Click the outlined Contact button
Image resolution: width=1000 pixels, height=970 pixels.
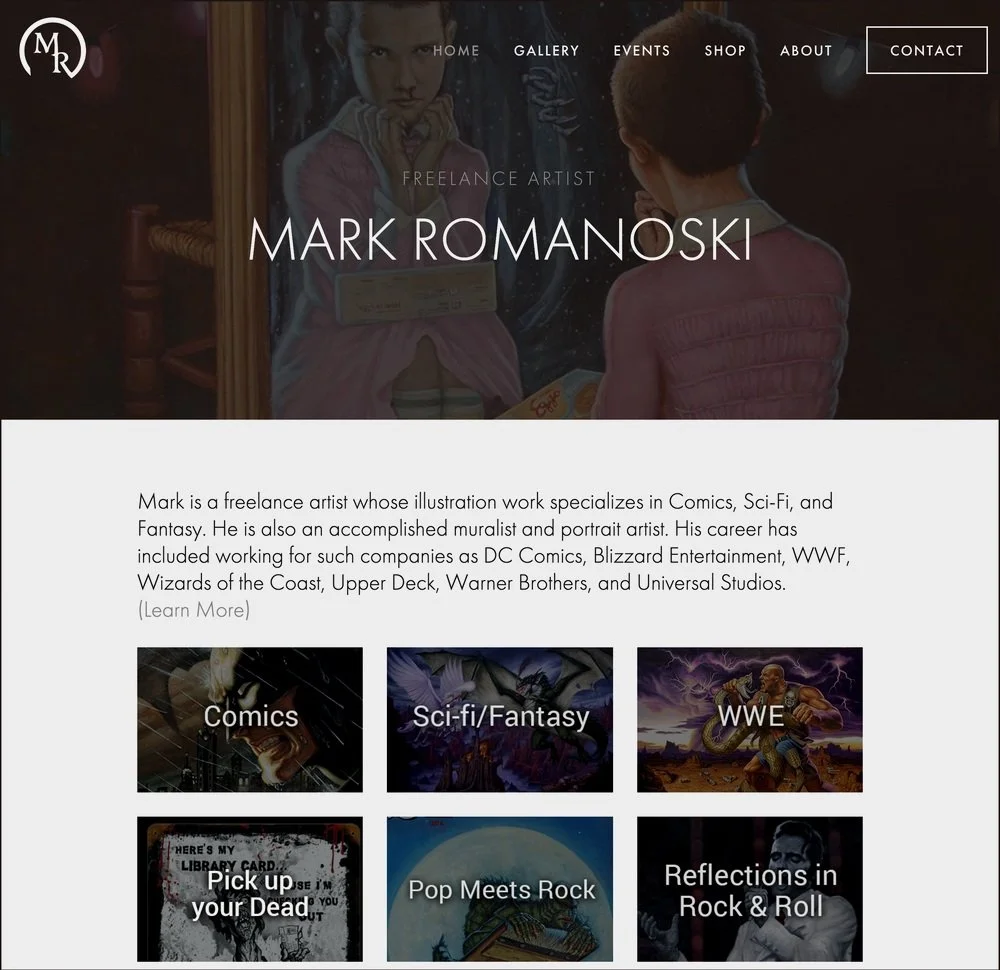tap(927, 50)
